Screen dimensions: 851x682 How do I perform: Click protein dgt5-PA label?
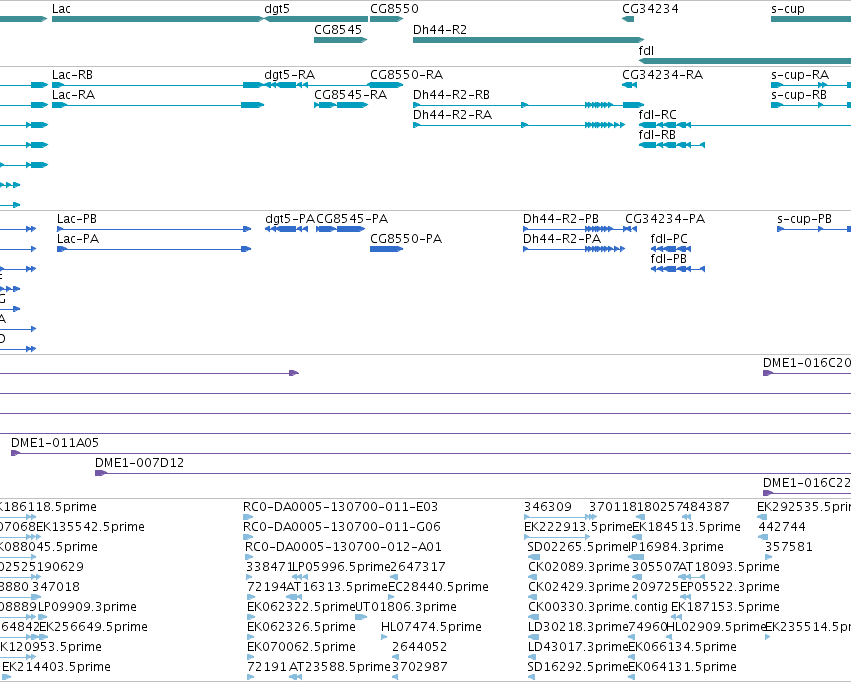tap(289, 219)
